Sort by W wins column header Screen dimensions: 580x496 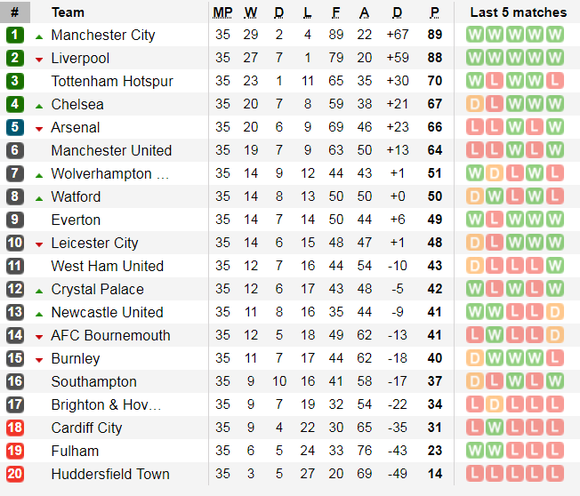pyautogui.click(x=250, y=13)
